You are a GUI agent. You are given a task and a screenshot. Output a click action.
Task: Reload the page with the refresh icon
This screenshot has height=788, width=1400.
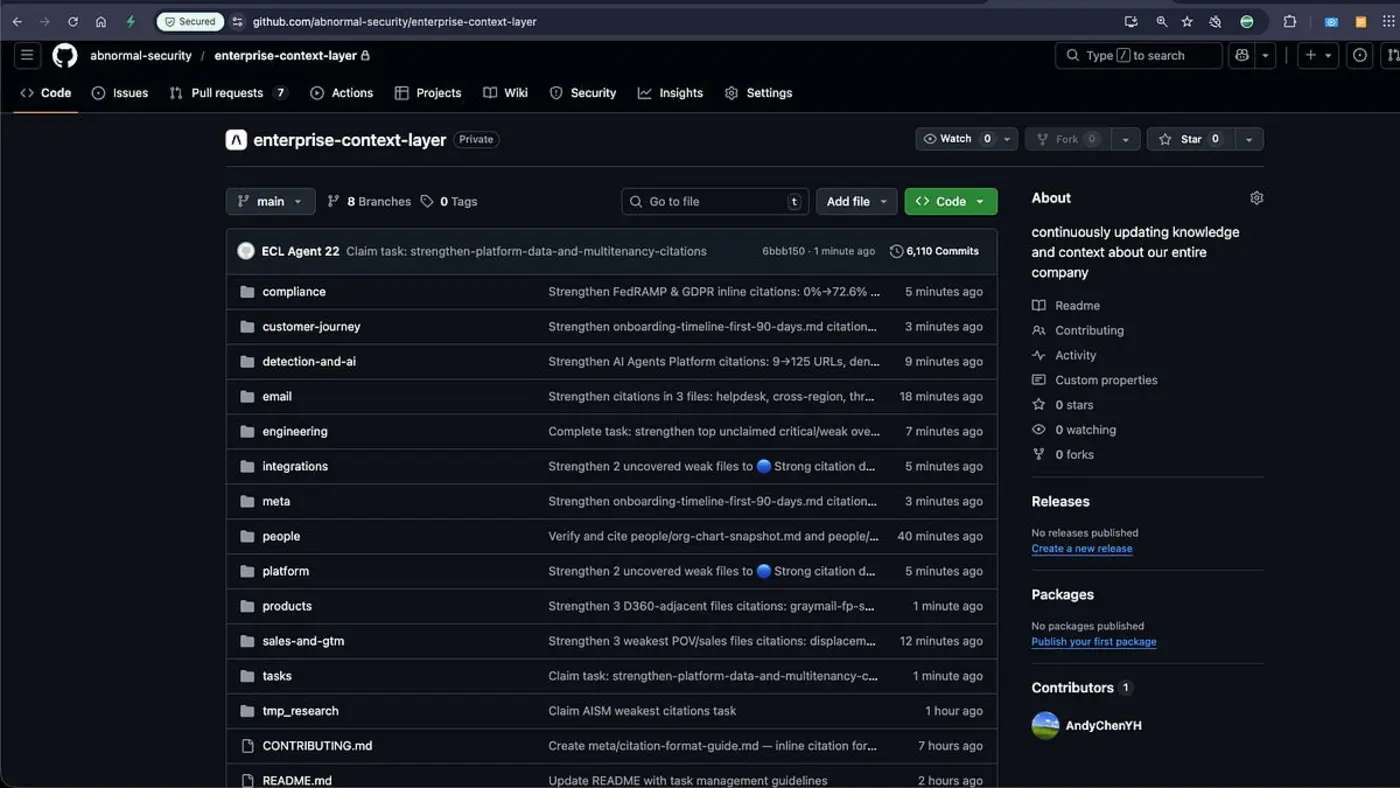71,20
